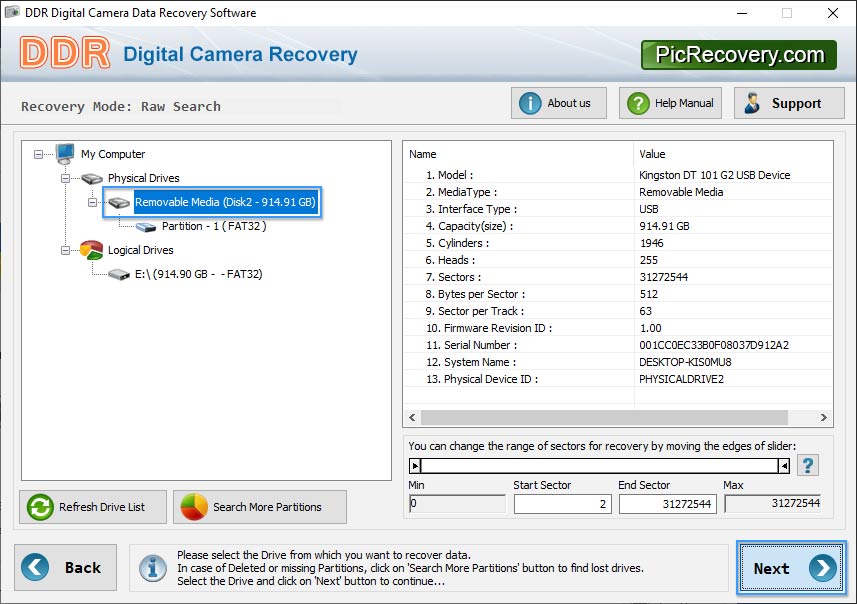
Task: Click the application icon in title bar
Action: coord(12,12)
